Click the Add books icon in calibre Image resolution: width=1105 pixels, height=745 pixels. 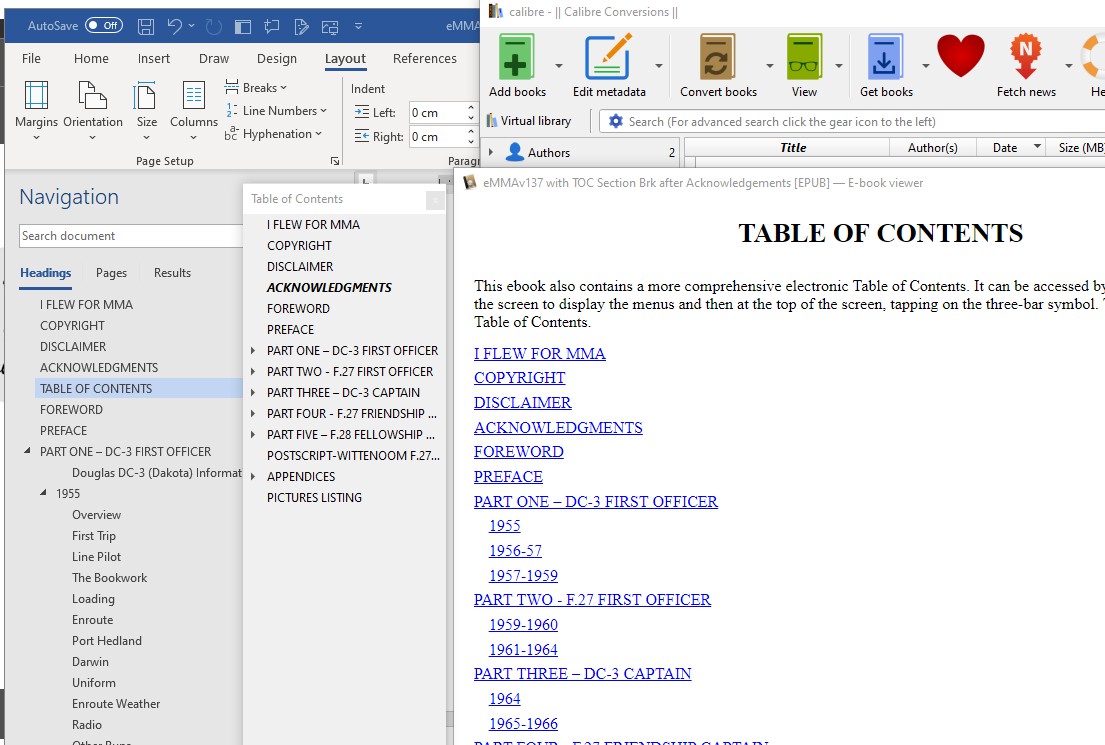[x=517, y=57]
